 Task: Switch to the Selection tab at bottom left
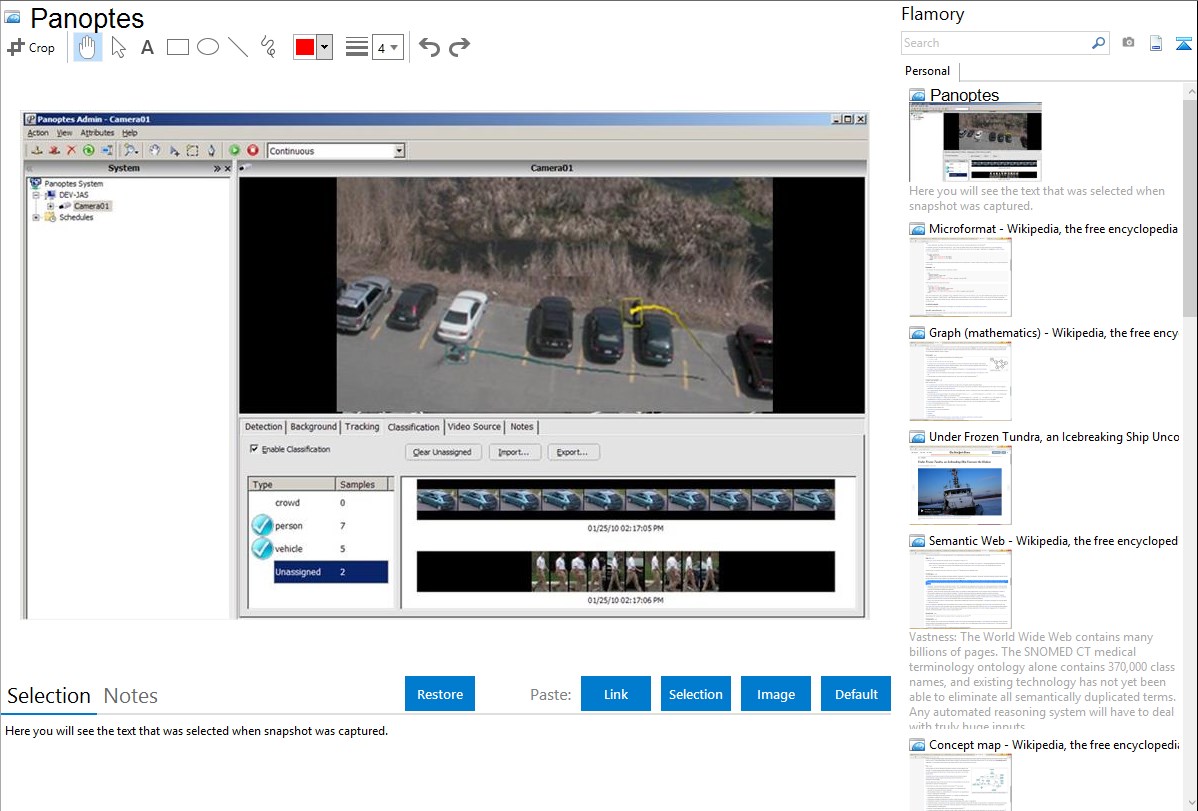point(49,696)
